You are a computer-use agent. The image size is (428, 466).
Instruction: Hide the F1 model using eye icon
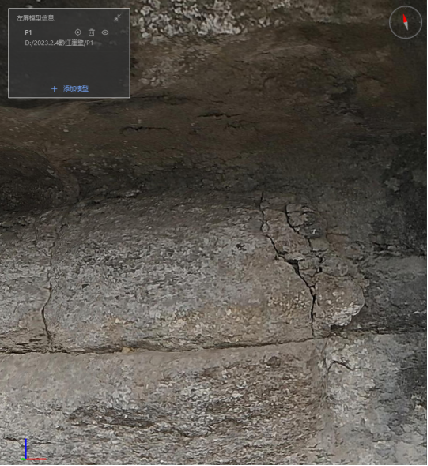(105, 32)
